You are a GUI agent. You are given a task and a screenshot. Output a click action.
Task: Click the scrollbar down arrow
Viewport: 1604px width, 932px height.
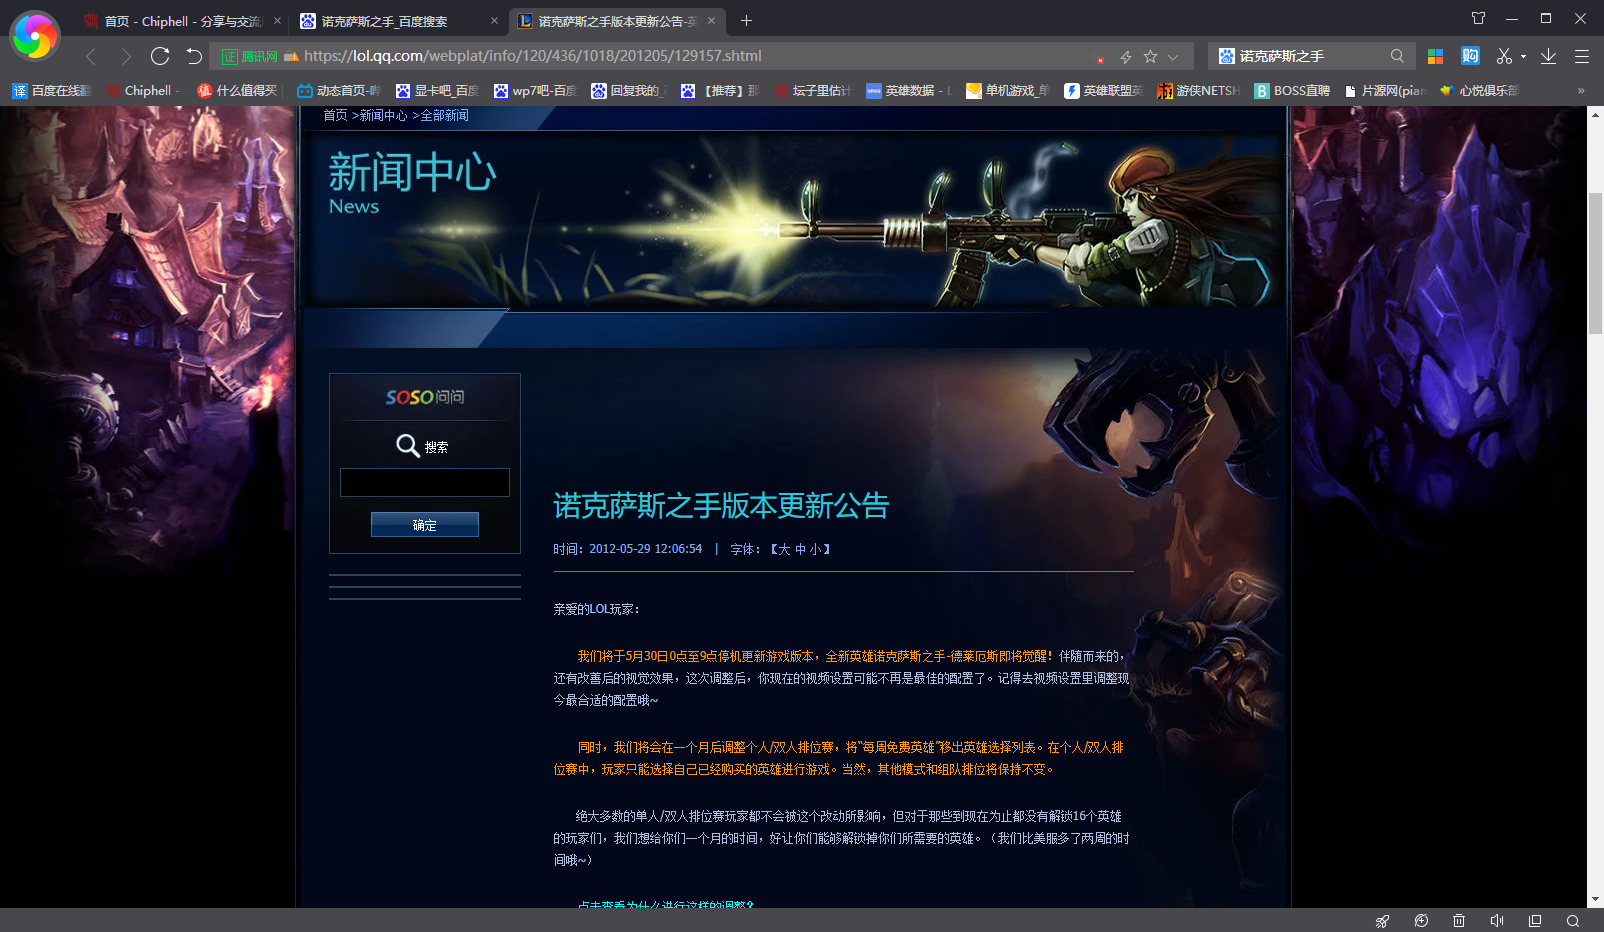point(1595,899)
